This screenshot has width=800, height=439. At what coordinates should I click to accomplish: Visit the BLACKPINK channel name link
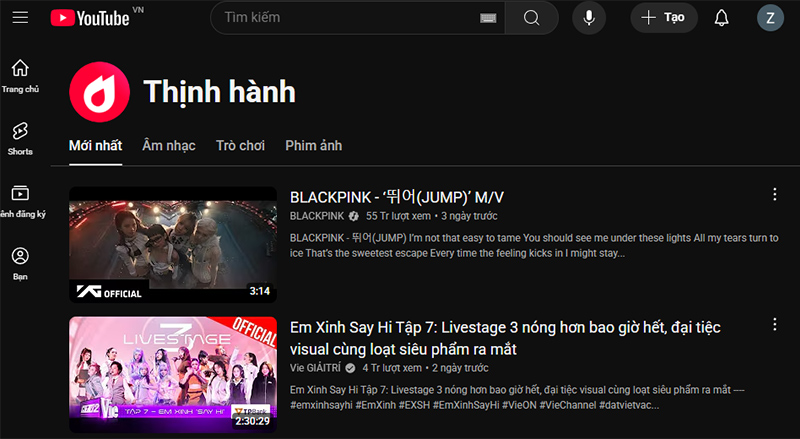317,216
